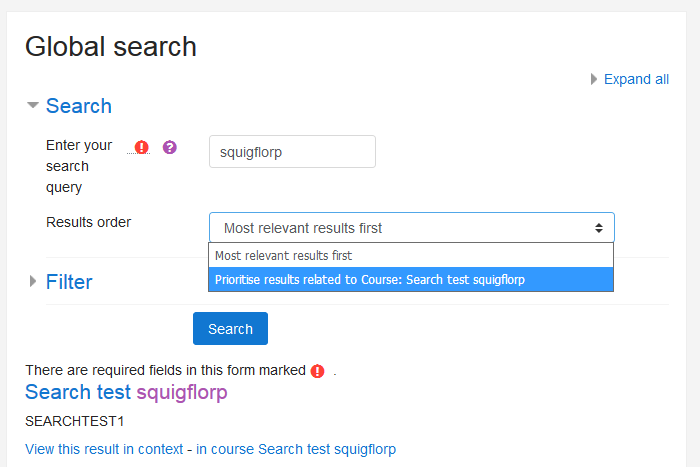Click the Results order label
Viewport: 700px width, 467px height.
click(x=88, y=222)
